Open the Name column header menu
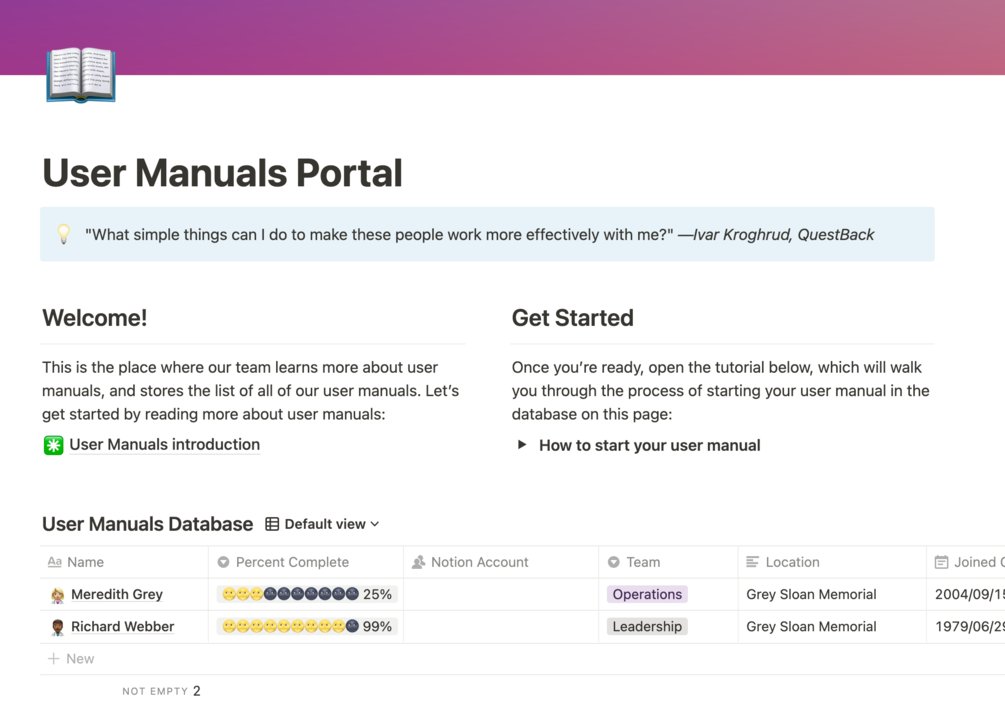This screenshot has height=722, width=1005. 124,562
